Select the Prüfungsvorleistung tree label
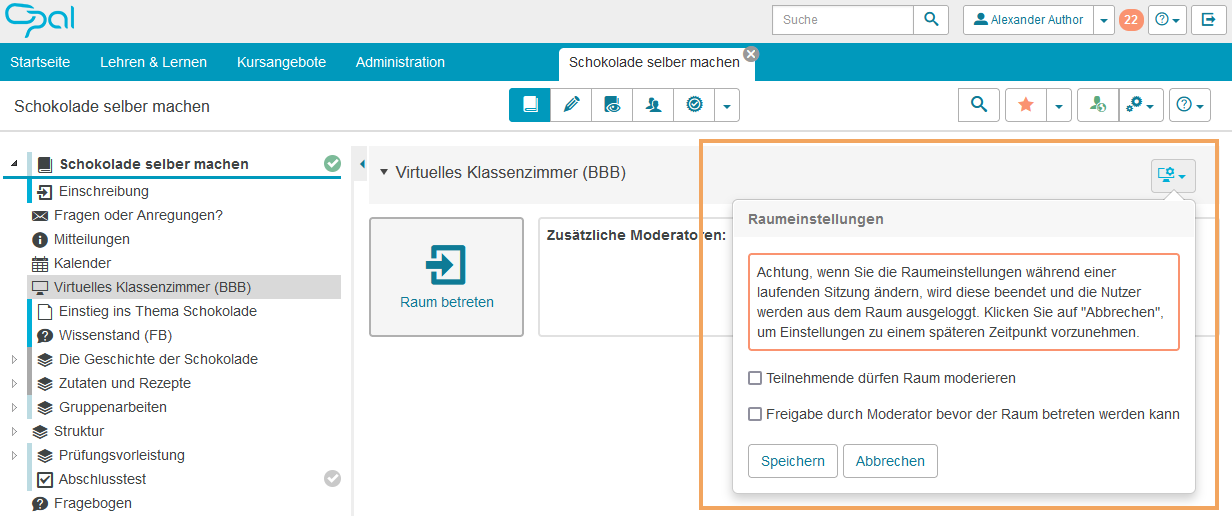 (122, 455)
